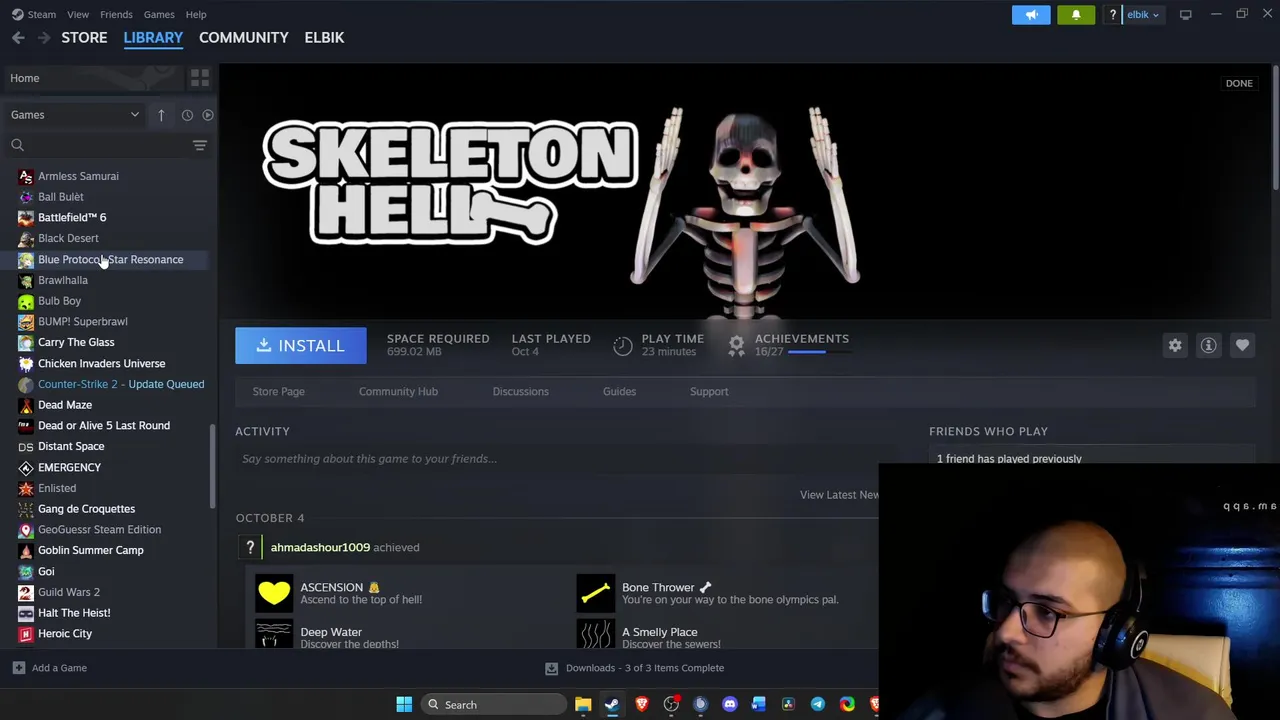
Task: Select GeoGuessr Steam Edition
Action: coord(99,529)
